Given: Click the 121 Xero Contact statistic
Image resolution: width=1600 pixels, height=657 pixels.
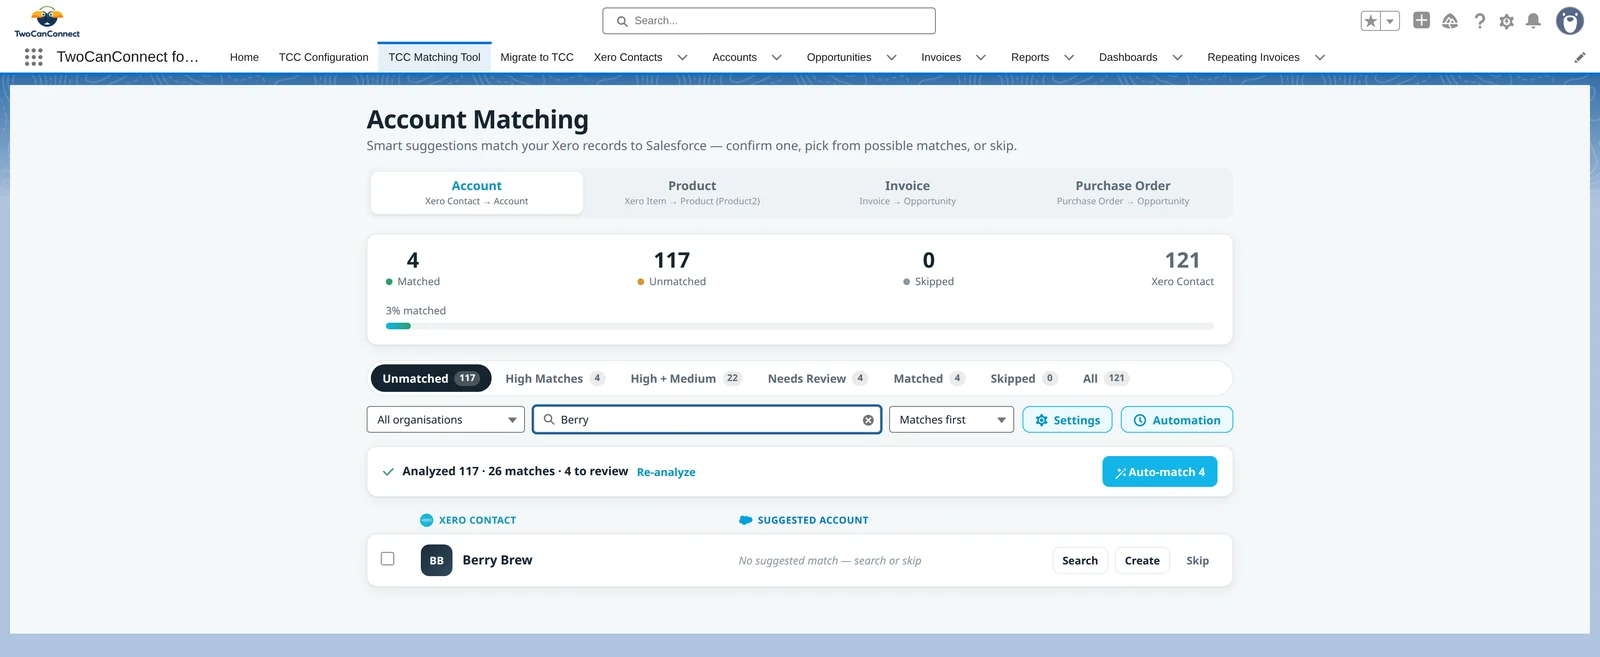Looking at the screenshot, I should [x=1182, y=268].
